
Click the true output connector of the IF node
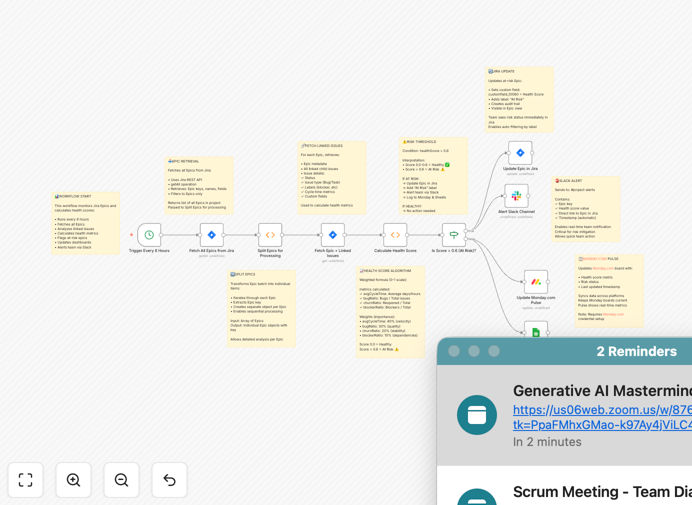(466, 230)
